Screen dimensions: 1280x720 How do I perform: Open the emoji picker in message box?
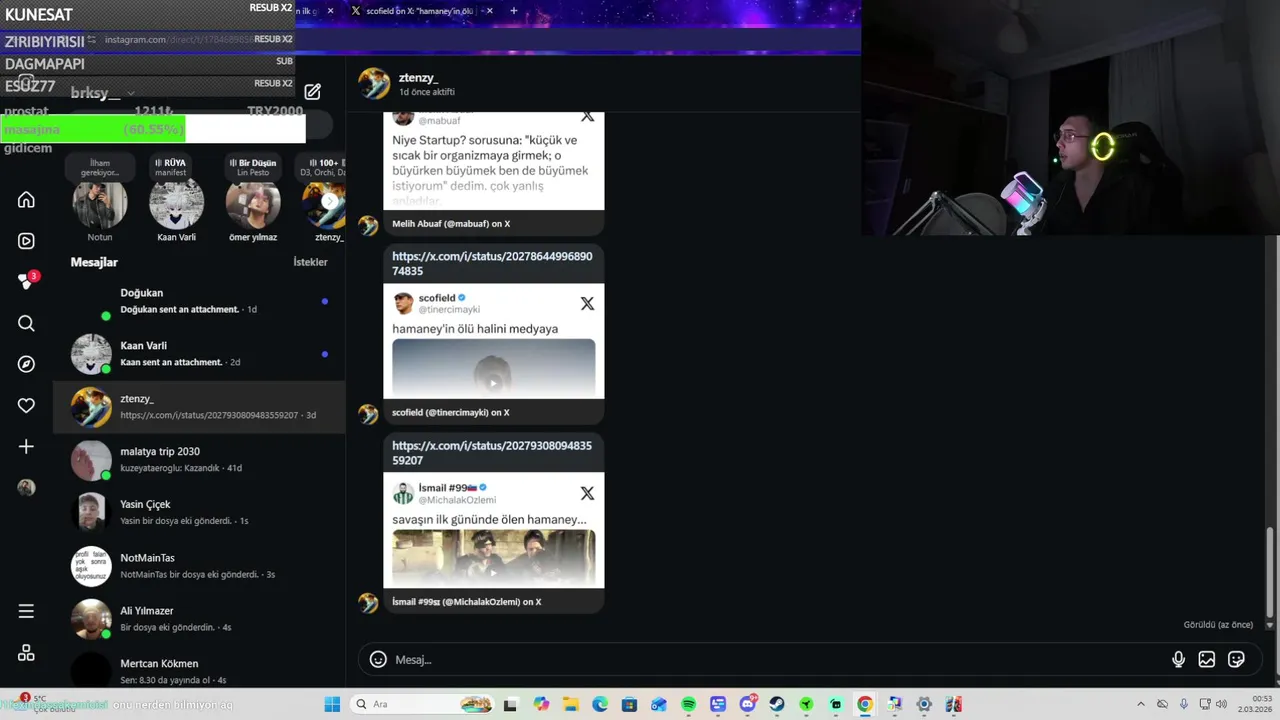[x=378, y=659]
